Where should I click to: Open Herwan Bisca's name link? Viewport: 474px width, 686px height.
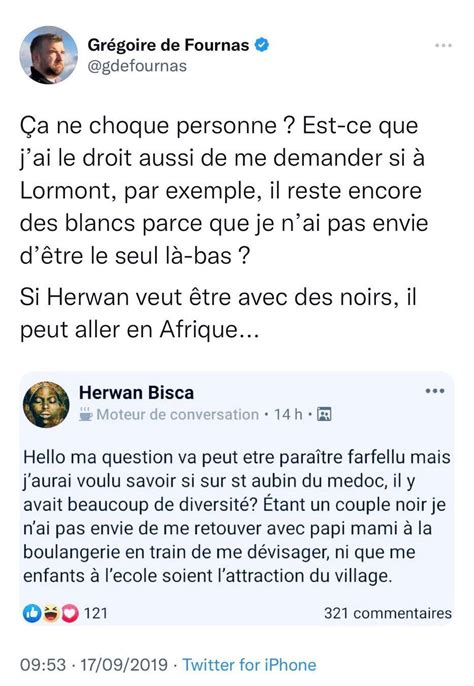(137, 392)
